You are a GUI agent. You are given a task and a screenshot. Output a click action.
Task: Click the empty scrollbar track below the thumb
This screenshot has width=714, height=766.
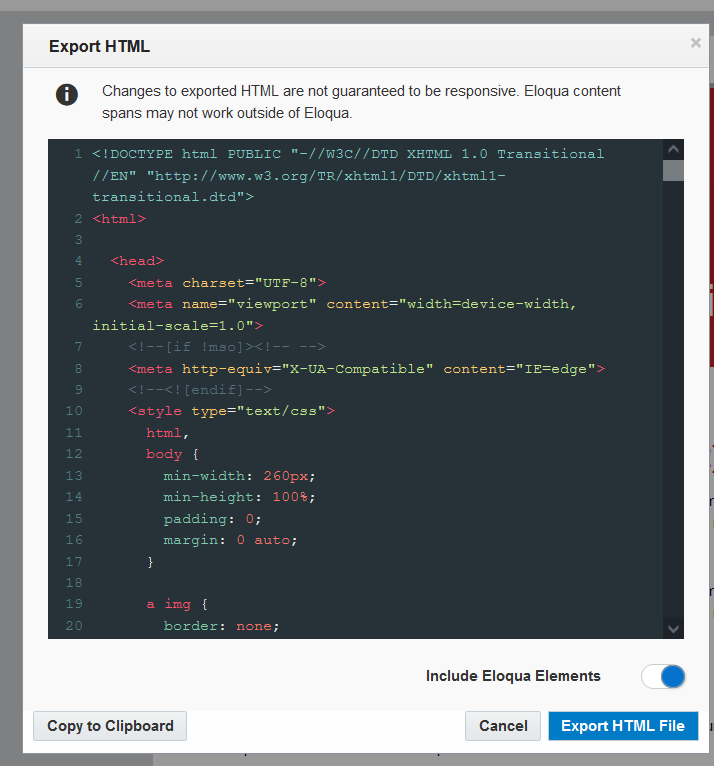[x=673, y=400]
